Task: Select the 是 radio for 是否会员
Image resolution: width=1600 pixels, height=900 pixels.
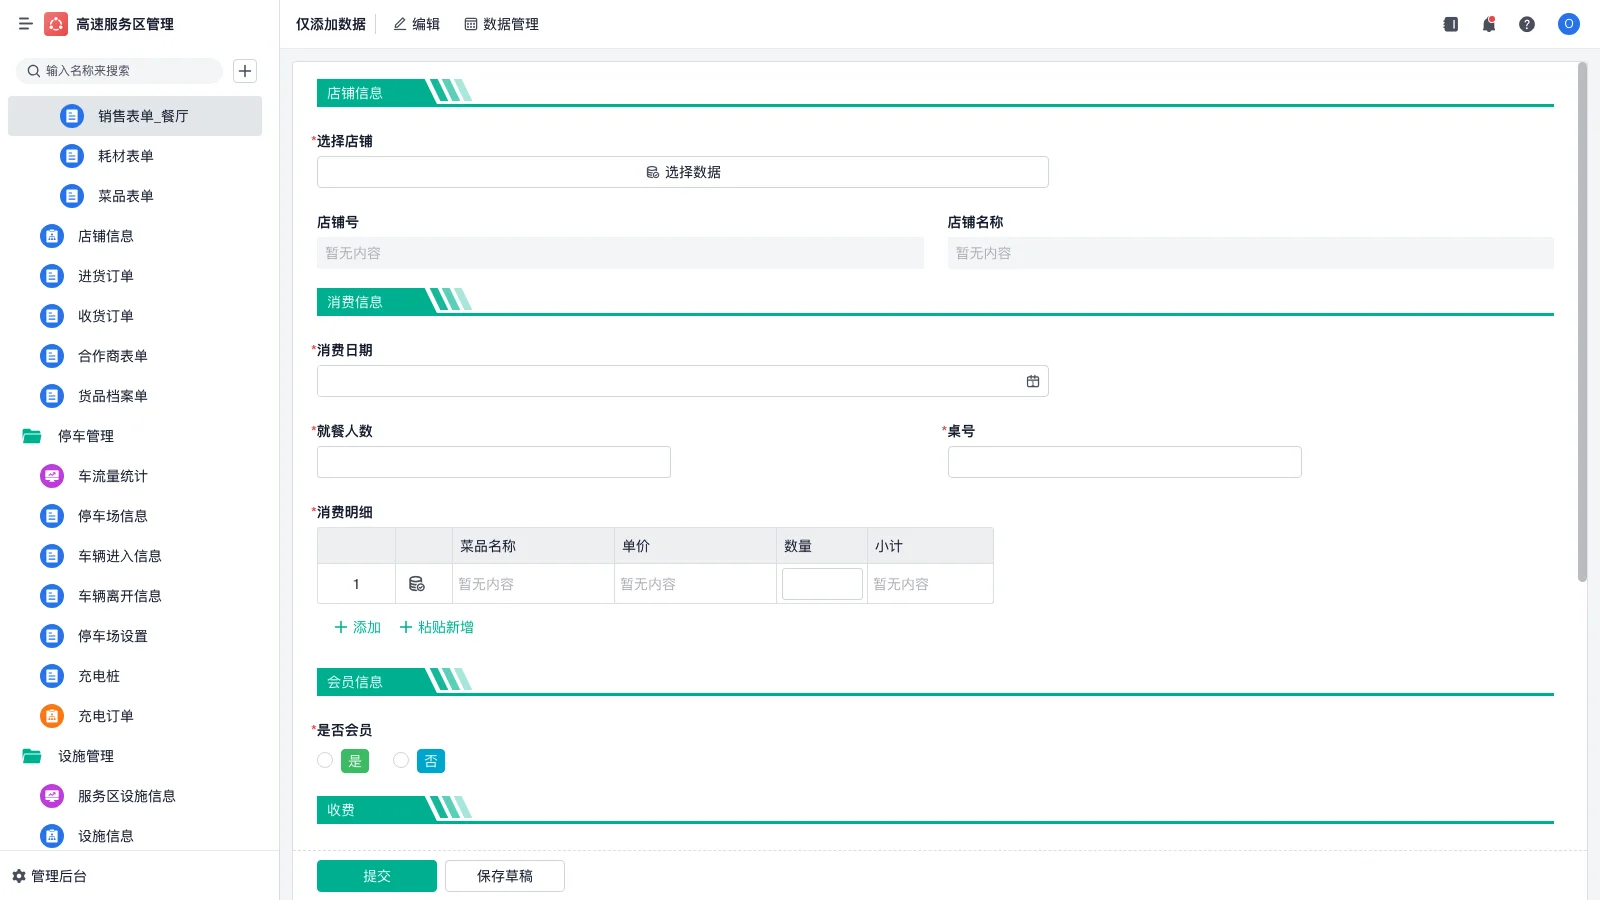Action: point(324,760)
